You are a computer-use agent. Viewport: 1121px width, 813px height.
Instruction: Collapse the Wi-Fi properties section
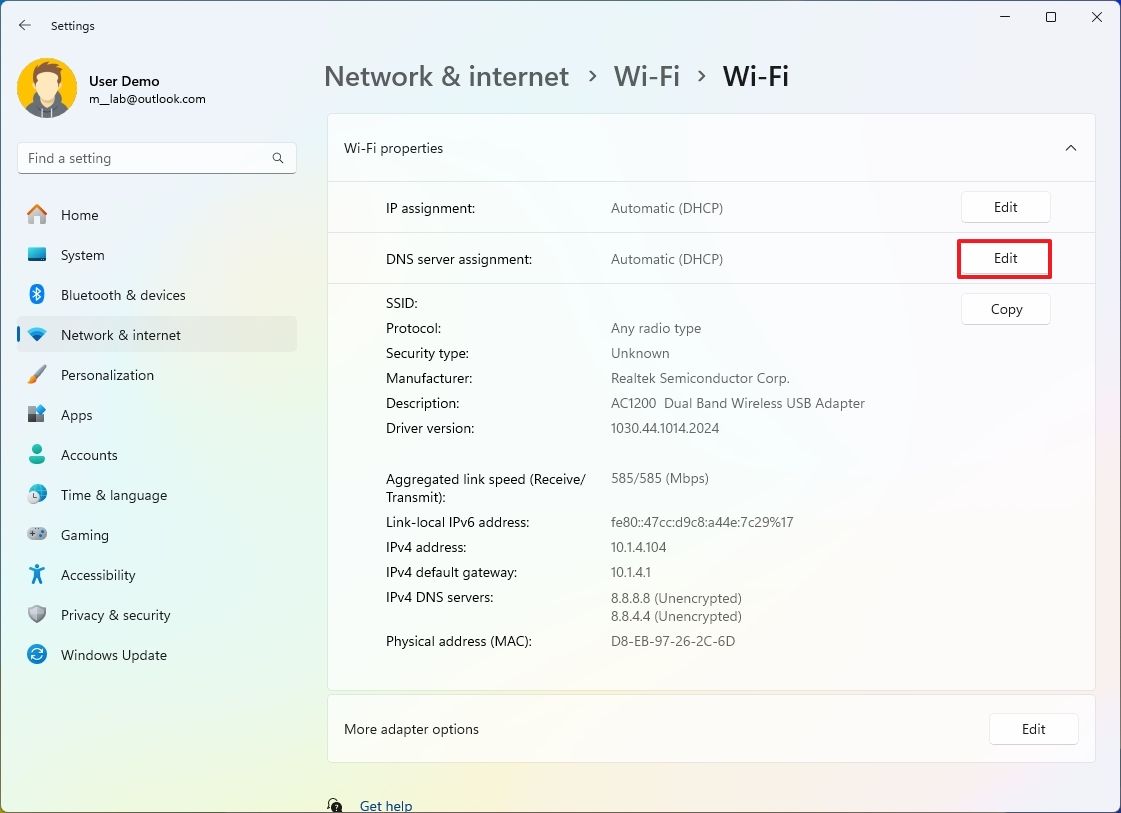[x=1070, y=147]
